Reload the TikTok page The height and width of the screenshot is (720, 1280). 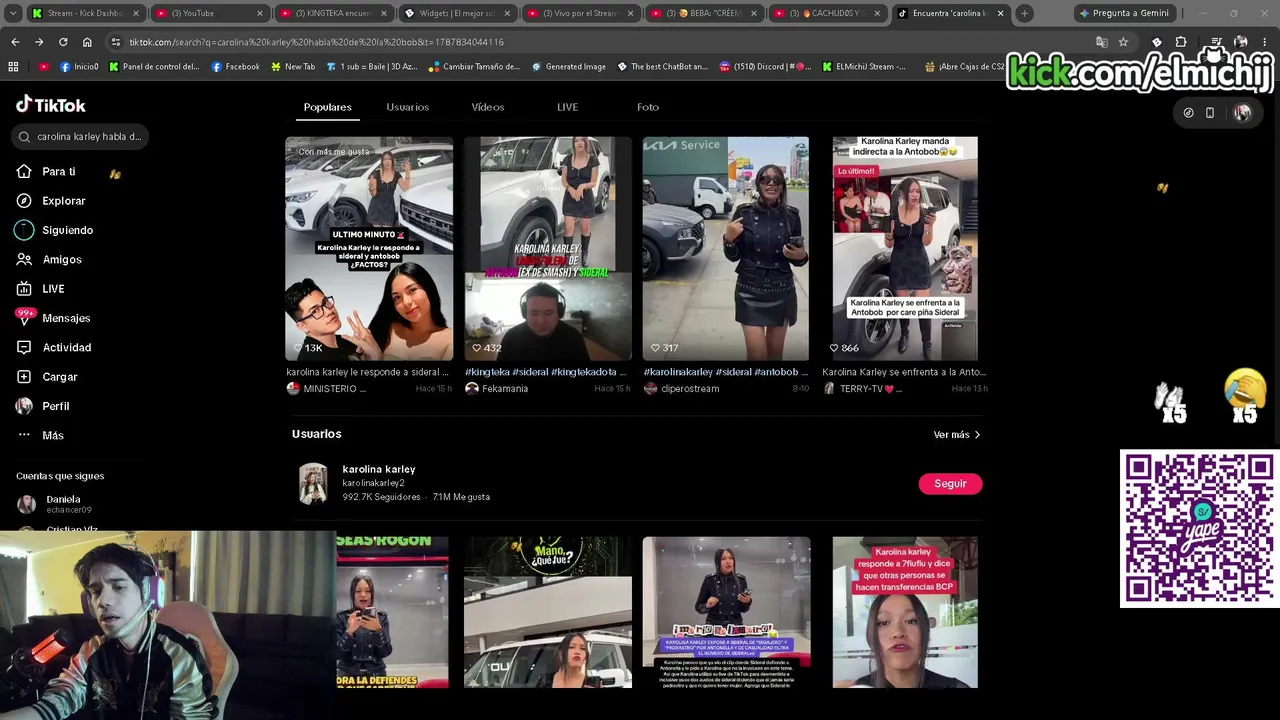point(63,42)
